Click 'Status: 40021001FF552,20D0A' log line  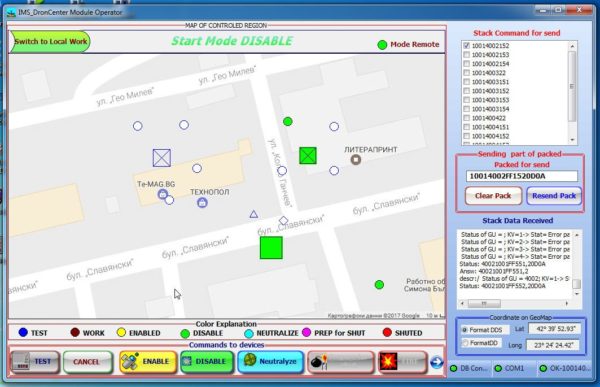pyautogui.click(x=502, y=286)
